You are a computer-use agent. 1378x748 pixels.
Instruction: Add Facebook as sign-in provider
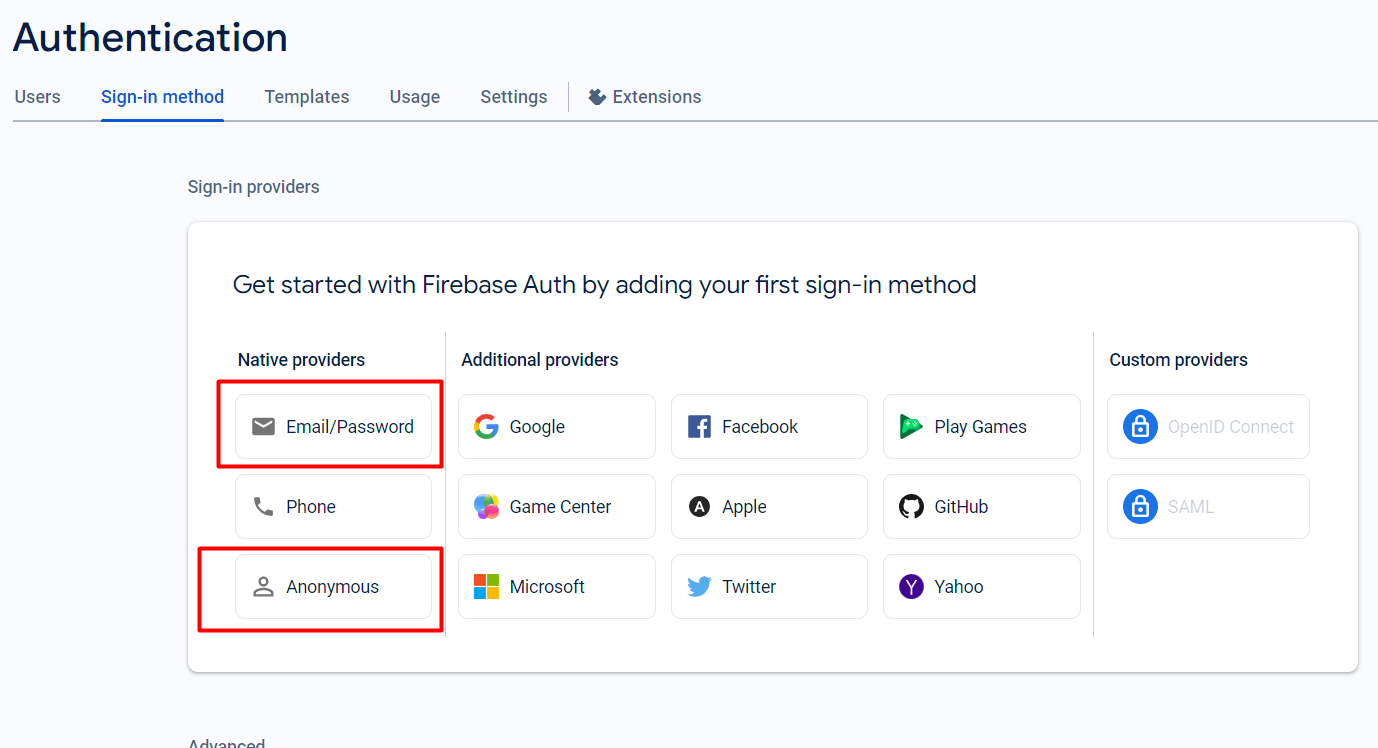click(x=769, y=427)
